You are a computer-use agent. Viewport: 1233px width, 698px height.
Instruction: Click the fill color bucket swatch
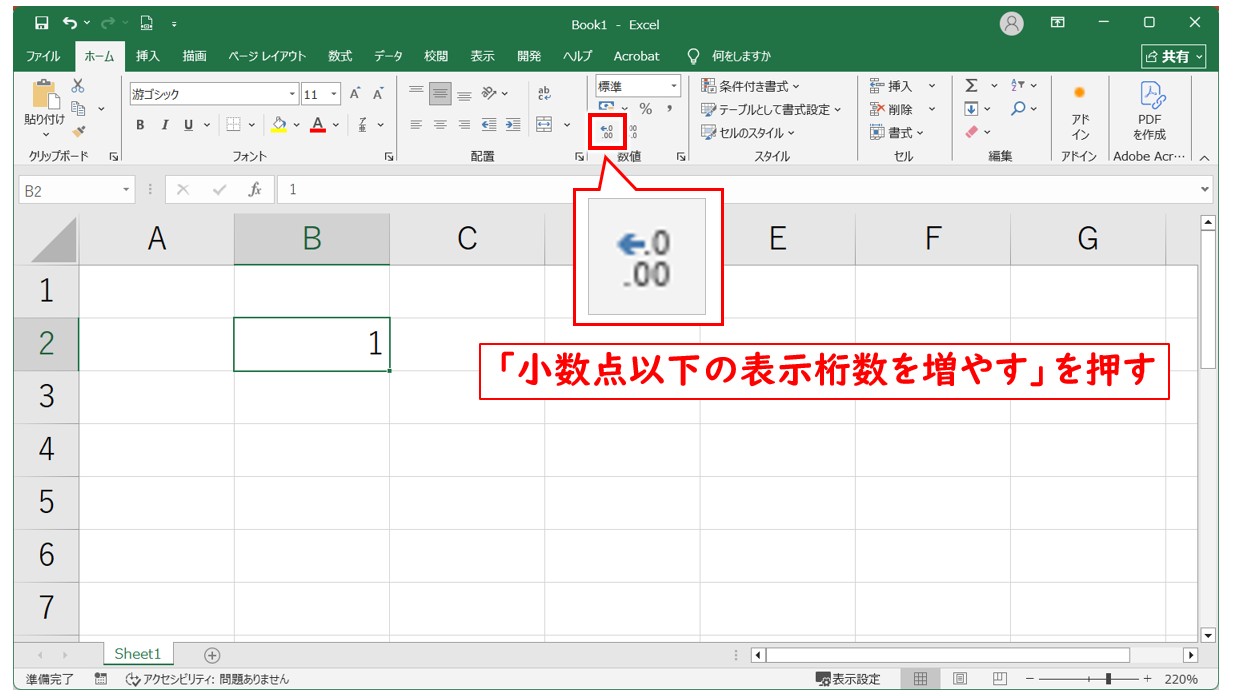(279, 125)
